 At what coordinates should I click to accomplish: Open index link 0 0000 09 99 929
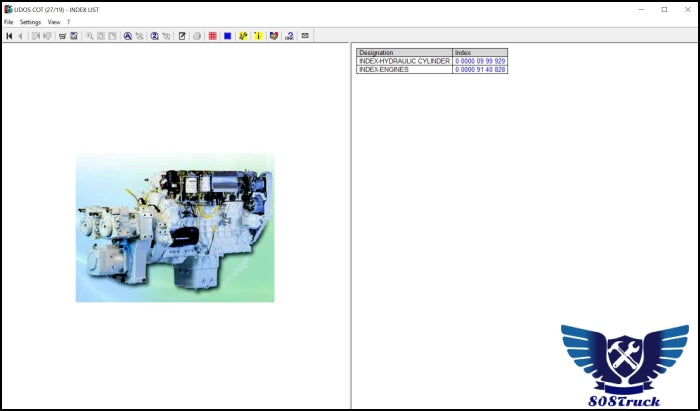coord(480,61)
